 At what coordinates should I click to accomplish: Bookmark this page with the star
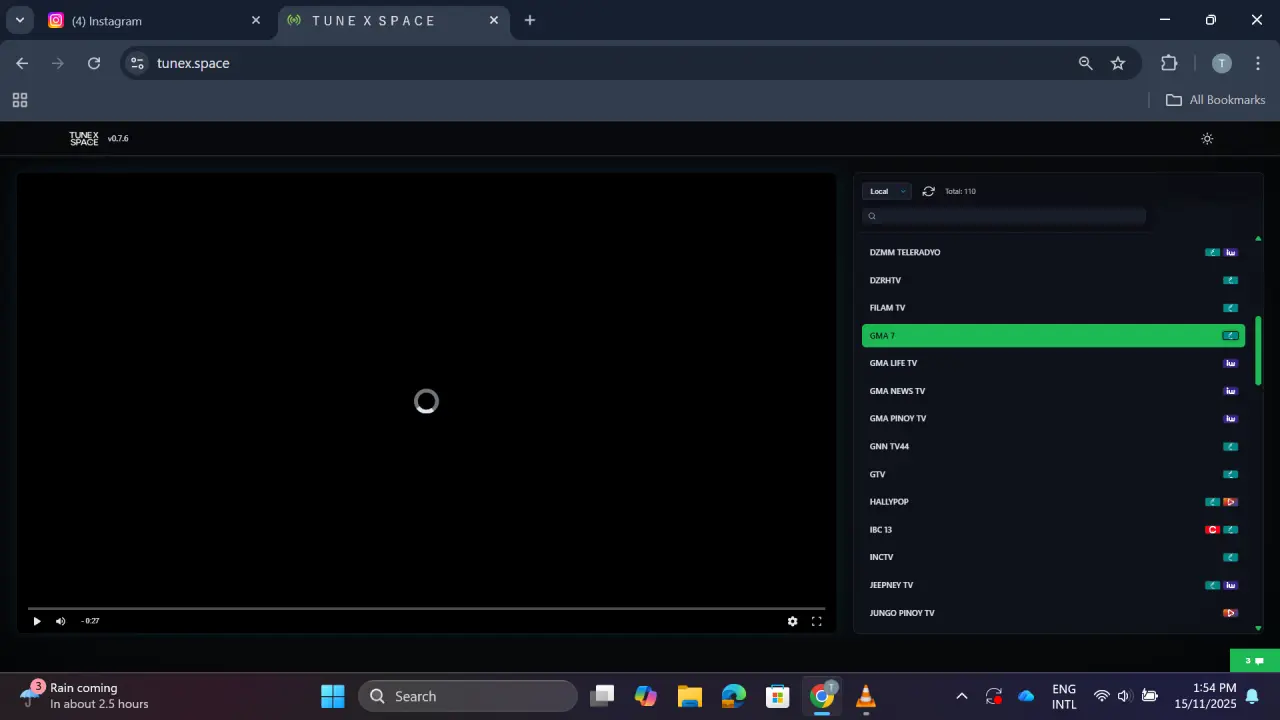1118,63
